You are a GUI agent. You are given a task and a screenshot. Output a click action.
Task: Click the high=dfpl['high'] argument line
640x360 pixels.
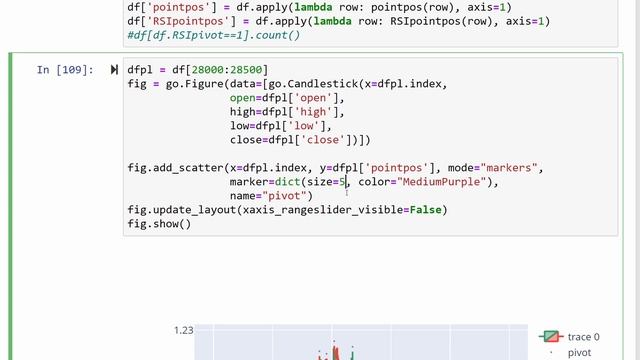coord(287,112)
